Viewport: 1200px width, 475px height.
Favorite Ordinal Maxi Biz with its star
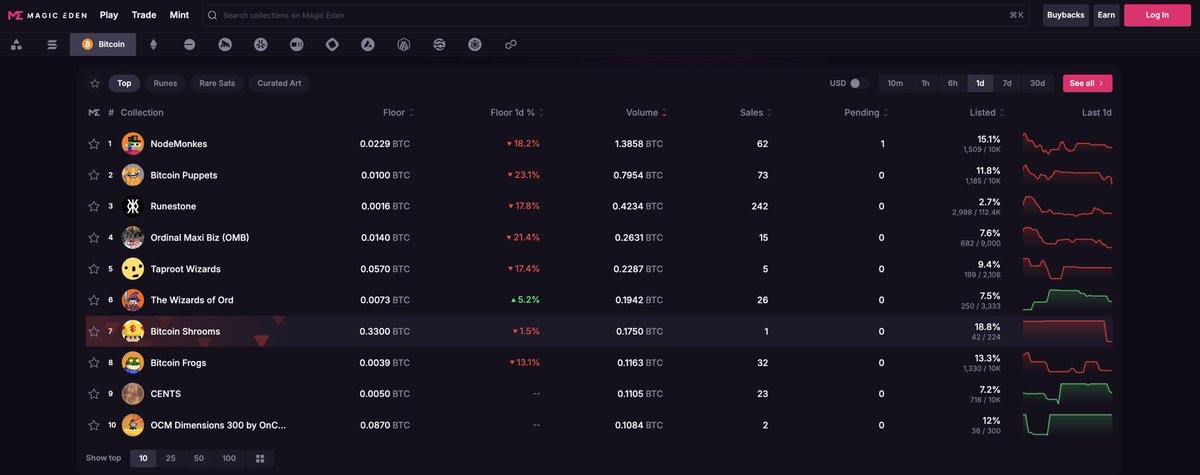[94, 238]
